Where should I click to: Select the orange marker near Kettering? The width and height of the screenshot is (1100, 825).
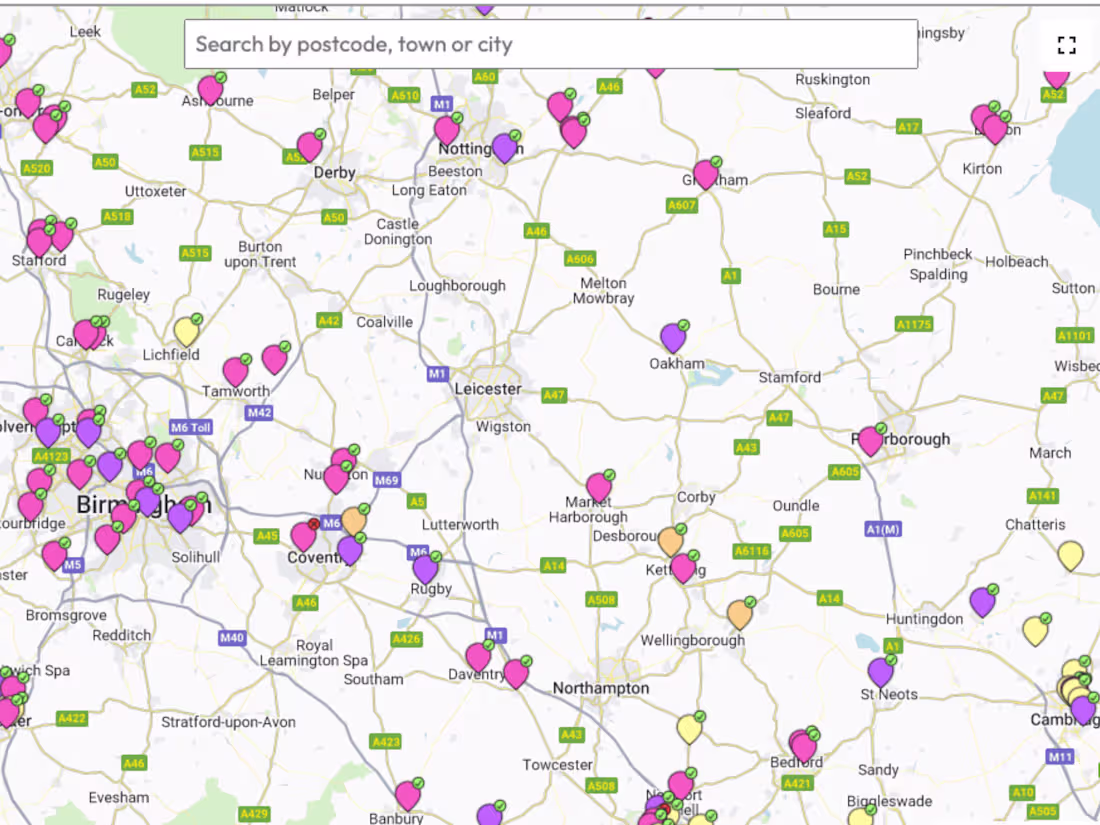click(670, 543)
